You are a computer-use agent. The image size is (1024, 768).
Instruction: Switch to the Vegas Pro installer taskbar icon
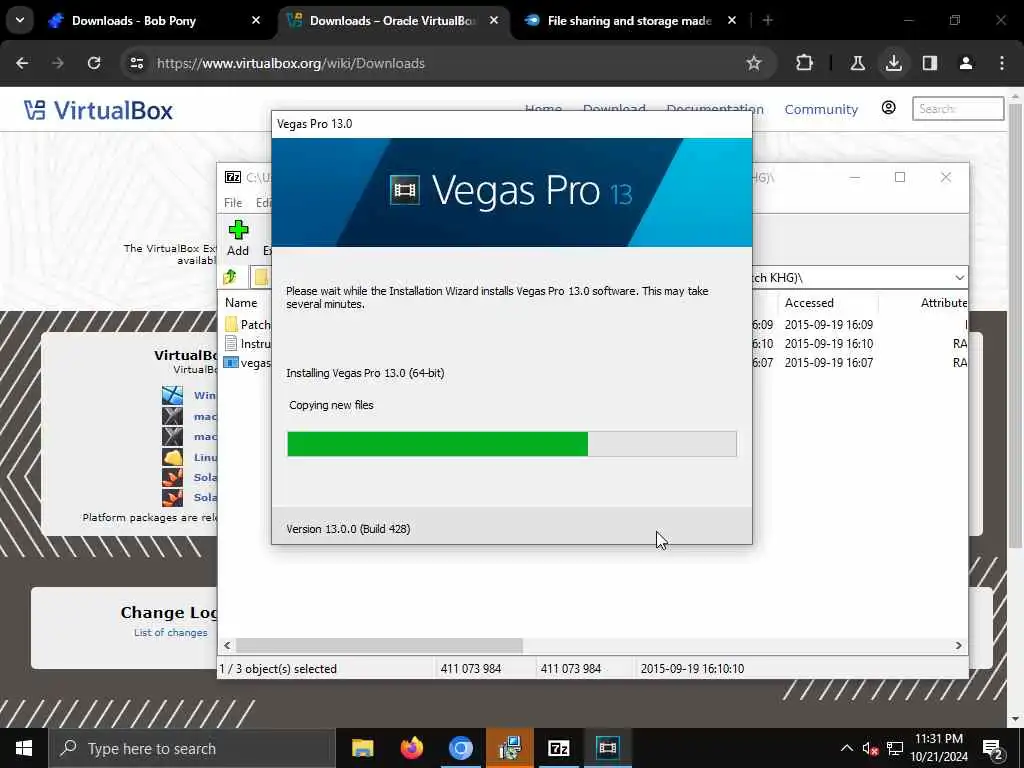tap(607, 748)
